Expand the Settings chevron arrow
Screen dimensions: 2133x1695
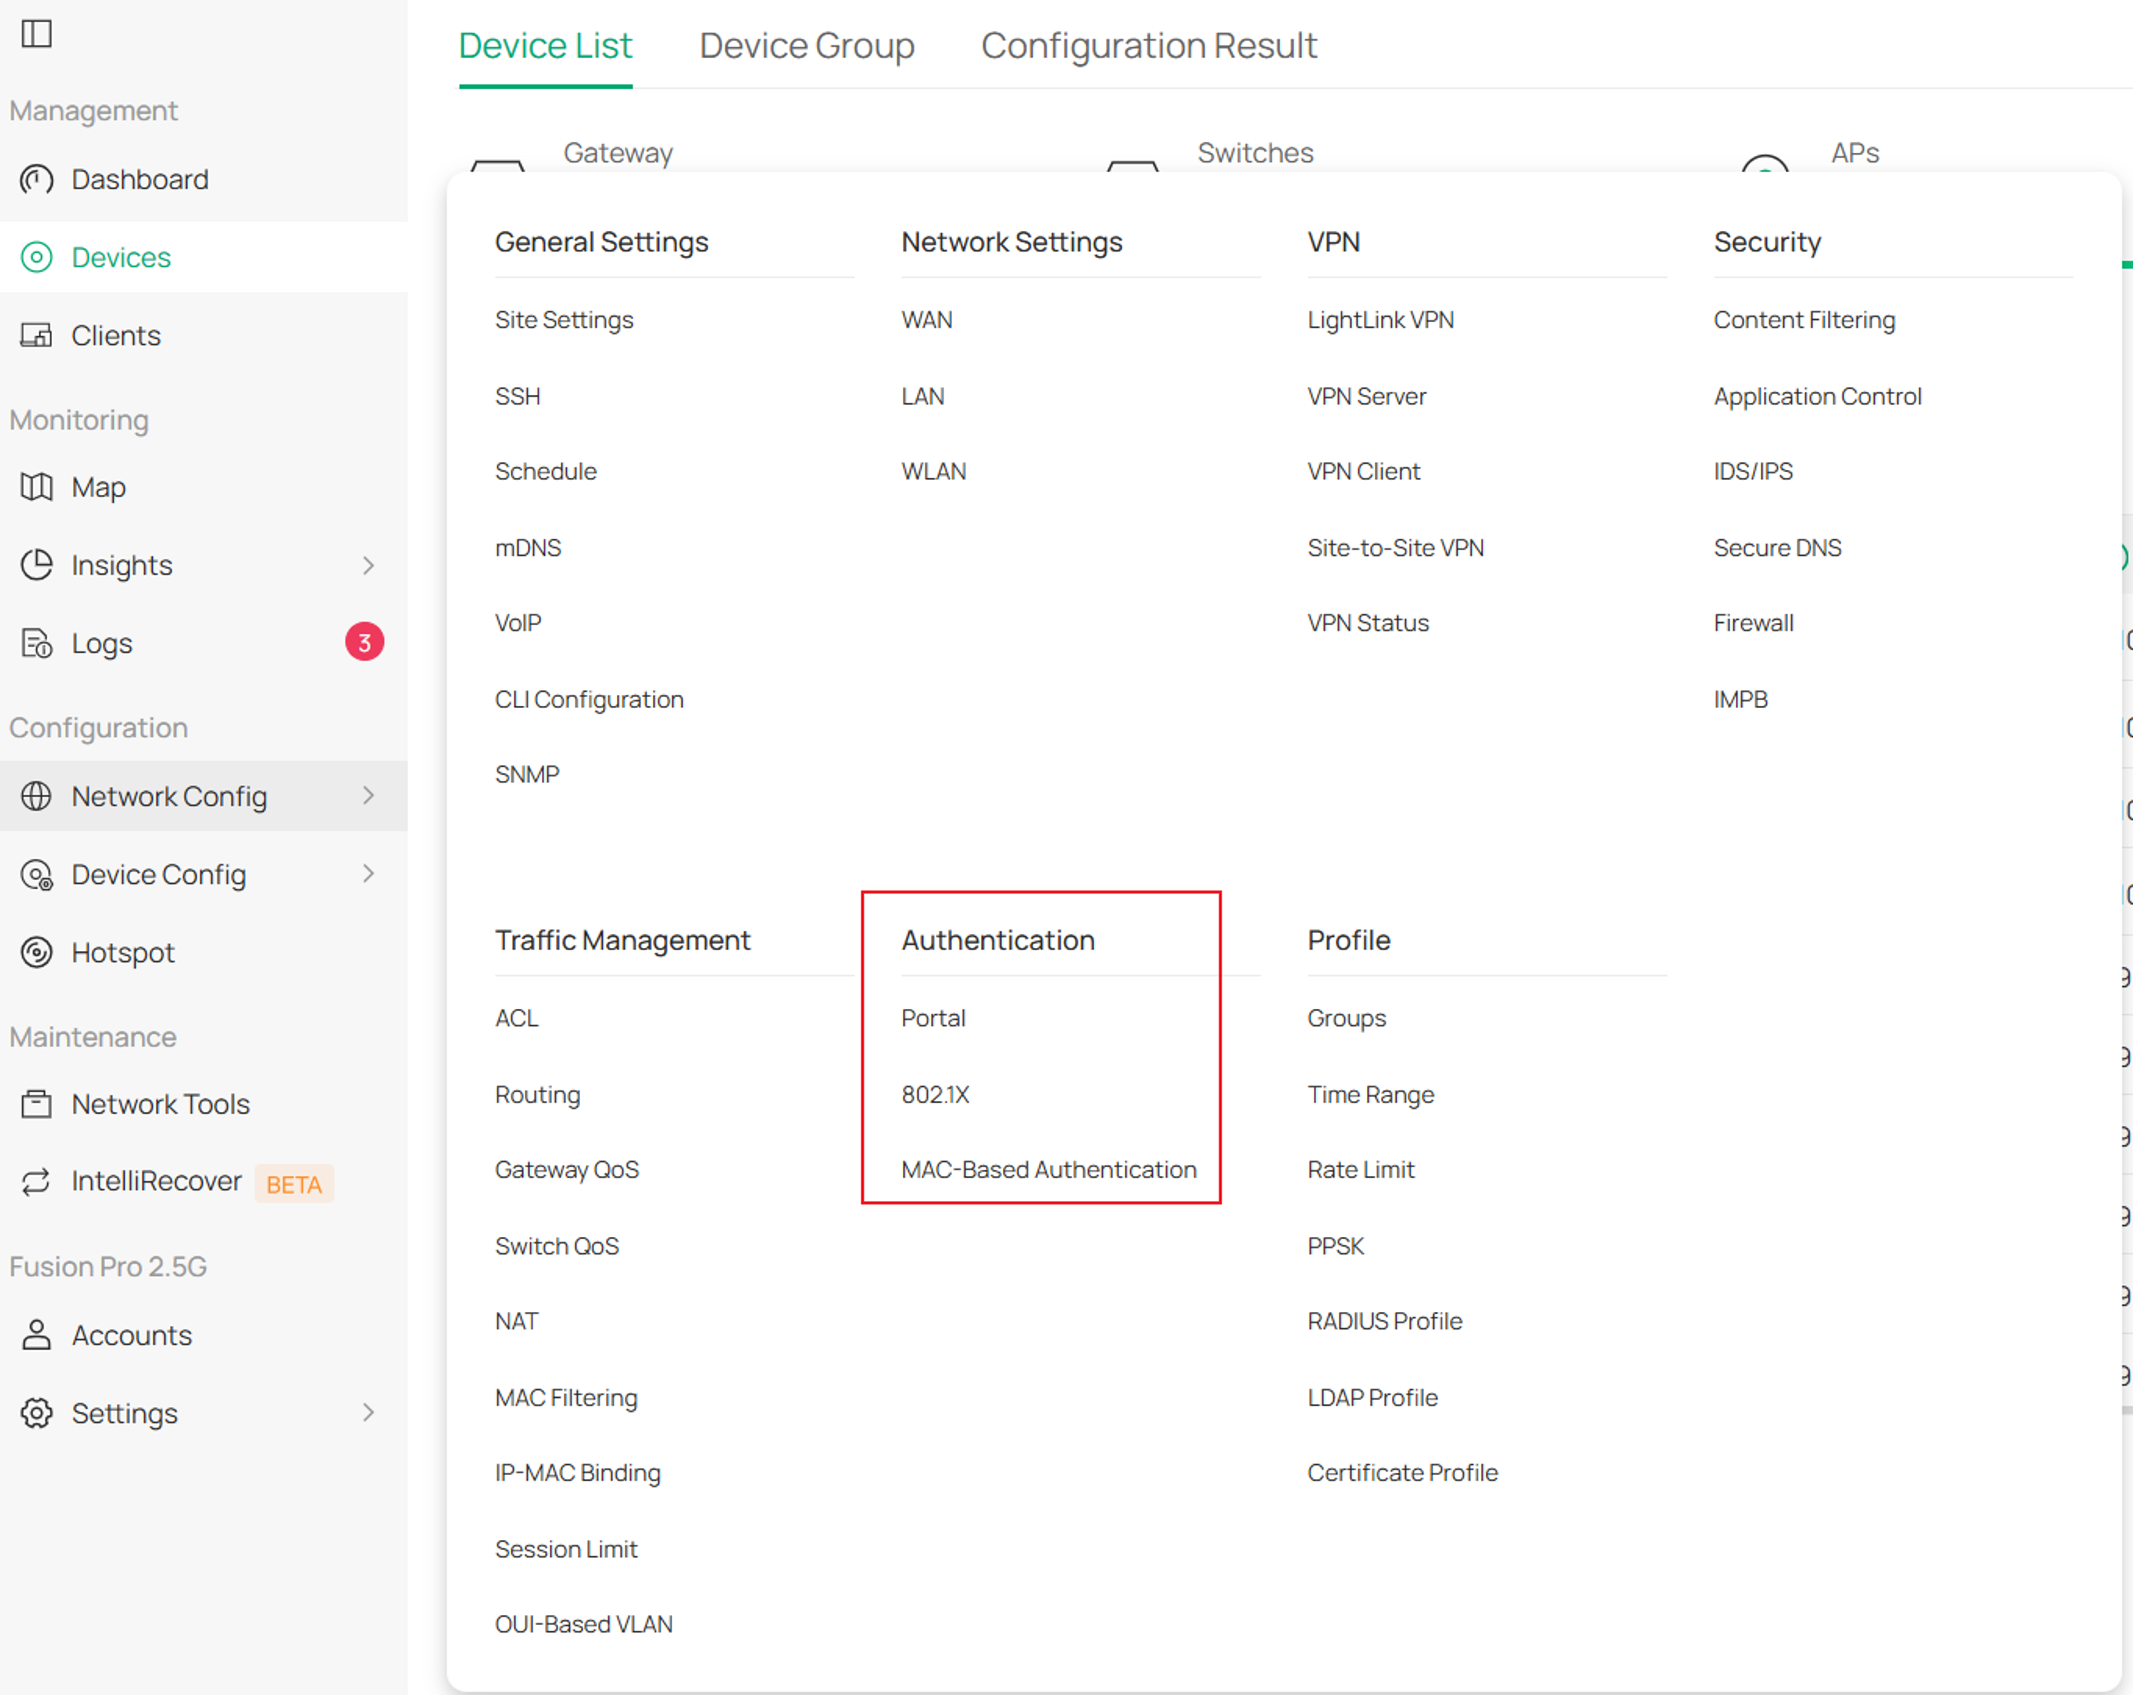(x=369, y=1413)
